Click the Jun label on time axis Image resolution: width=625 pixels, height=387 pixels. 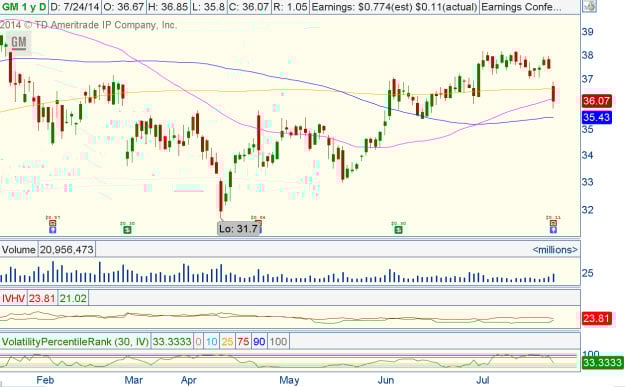pos(385,380)
